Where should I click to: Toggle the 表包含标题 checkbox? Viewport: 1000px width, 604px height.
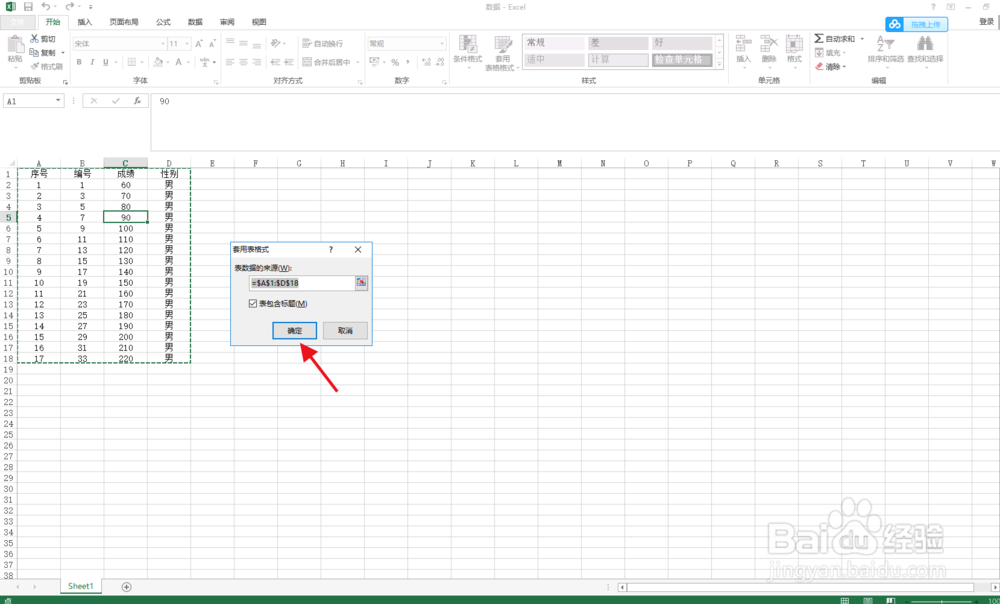[253, 304]
